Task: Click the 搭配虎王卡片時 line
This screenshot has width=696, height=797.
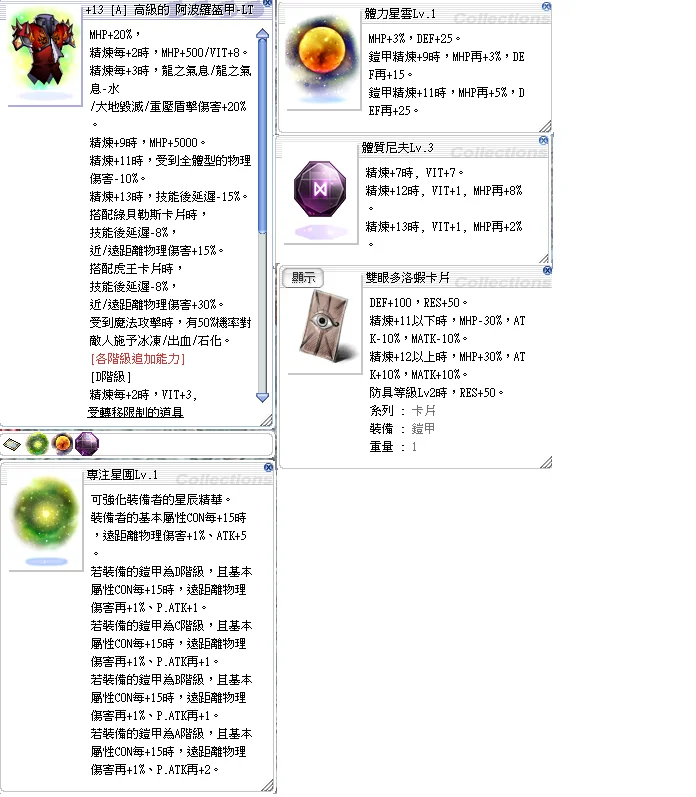Action: [x=136, y=268]
